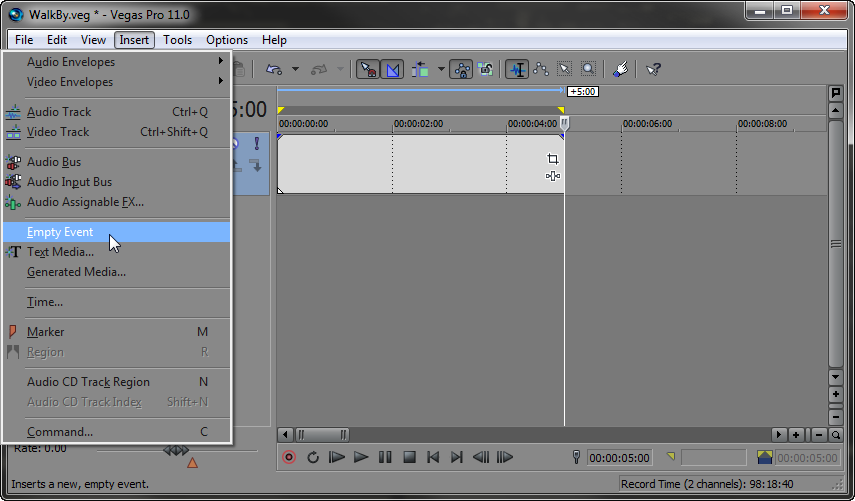Image resolution: width=855 pixels, height=501 pixels.
Task: Toggle Ignore Event Grouping icon
Action: click(x=485, y=69)
